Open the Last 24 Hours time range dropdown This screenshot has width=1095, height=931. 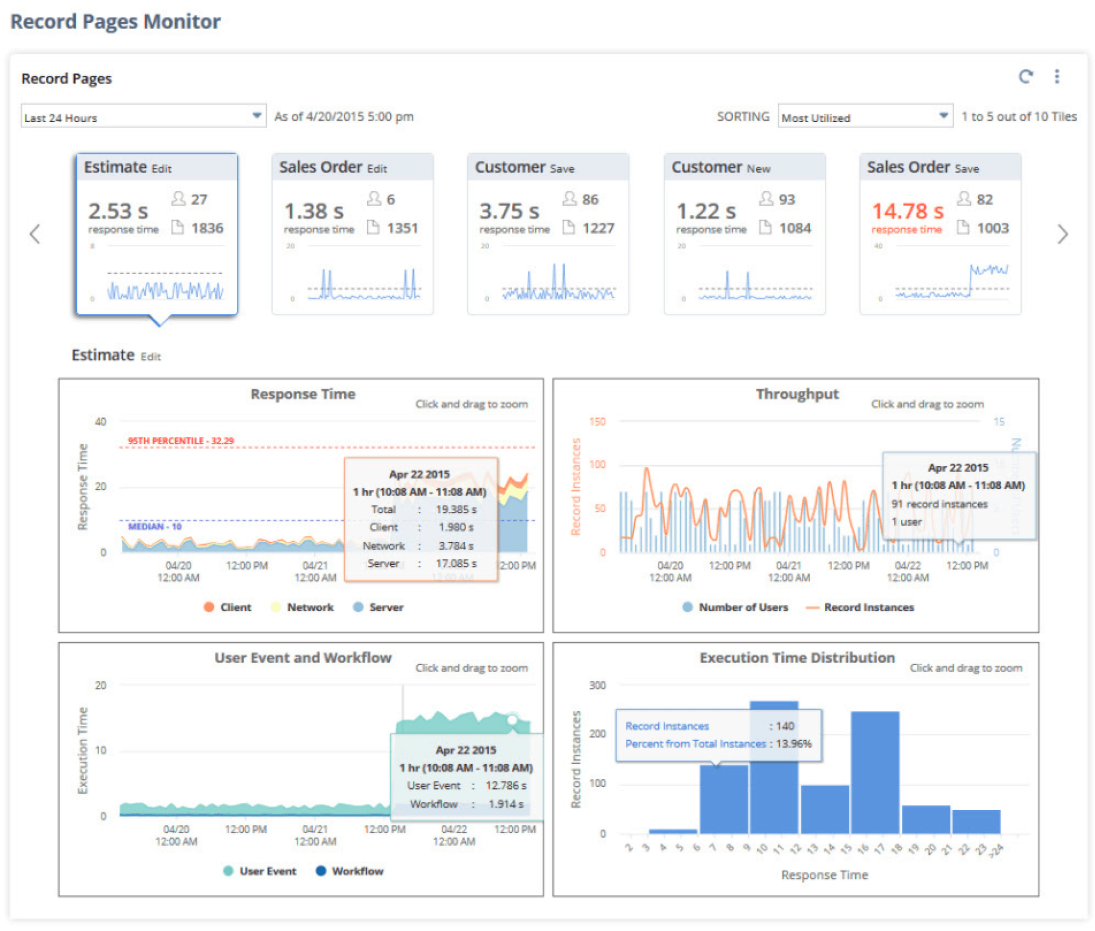[x=143, y=117]
